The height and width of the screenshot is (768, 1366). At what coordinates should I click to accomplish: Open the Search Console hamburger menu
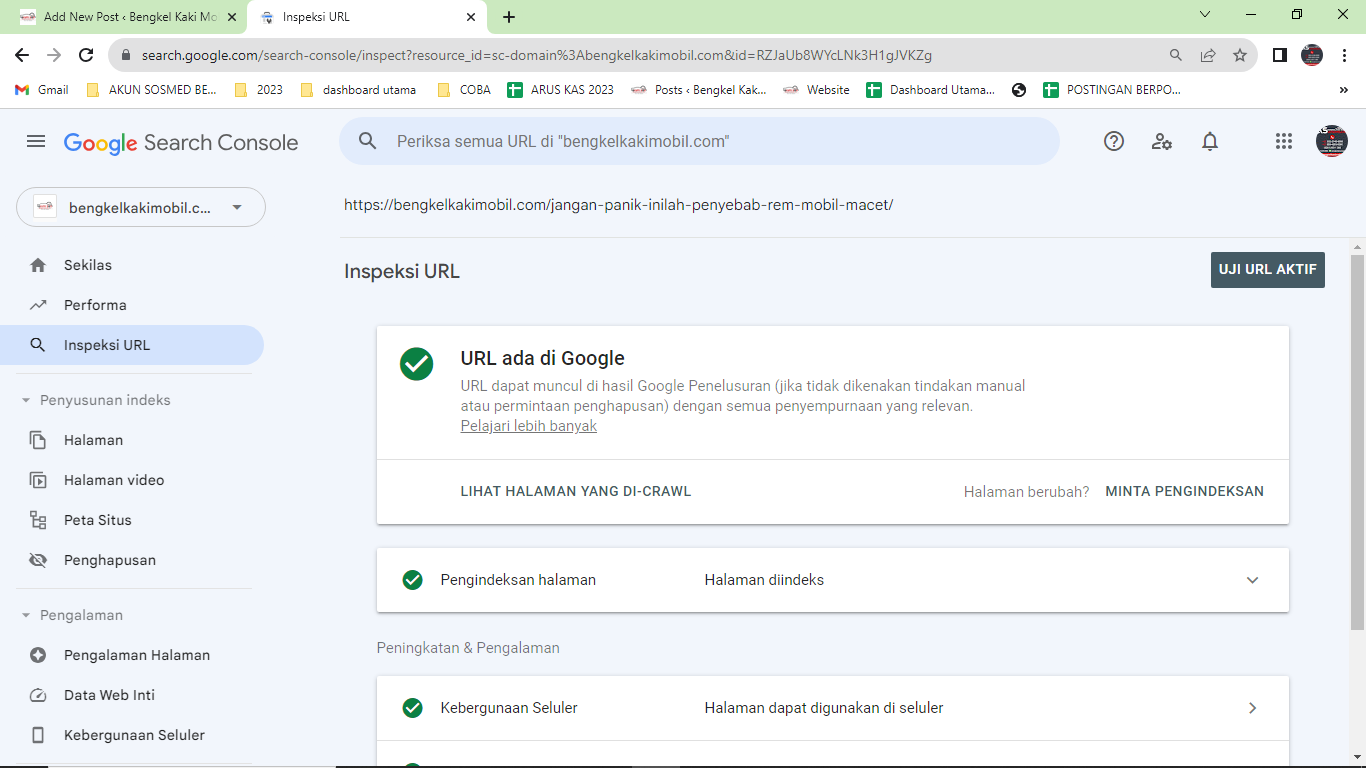(36, 142)
